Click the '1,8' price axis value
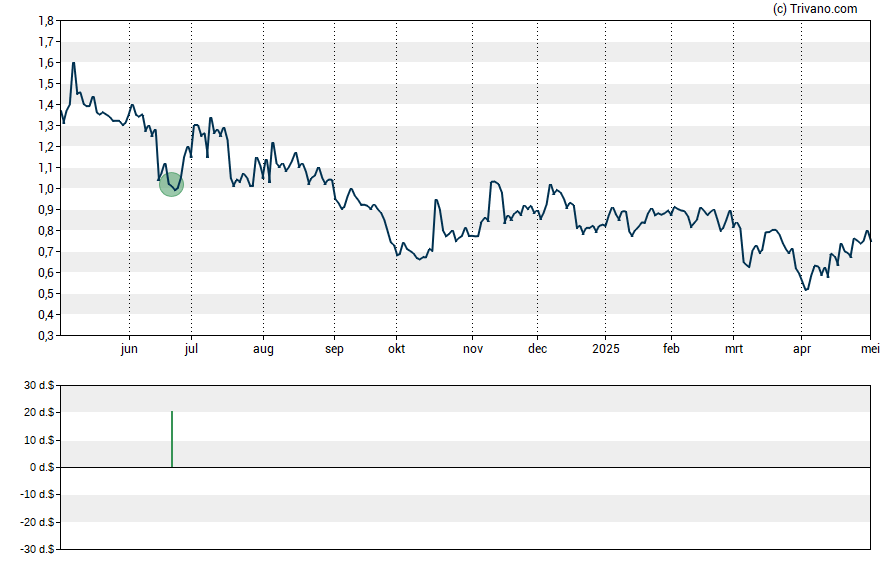This screenshot has height=565, width=888. pos(46,21)
